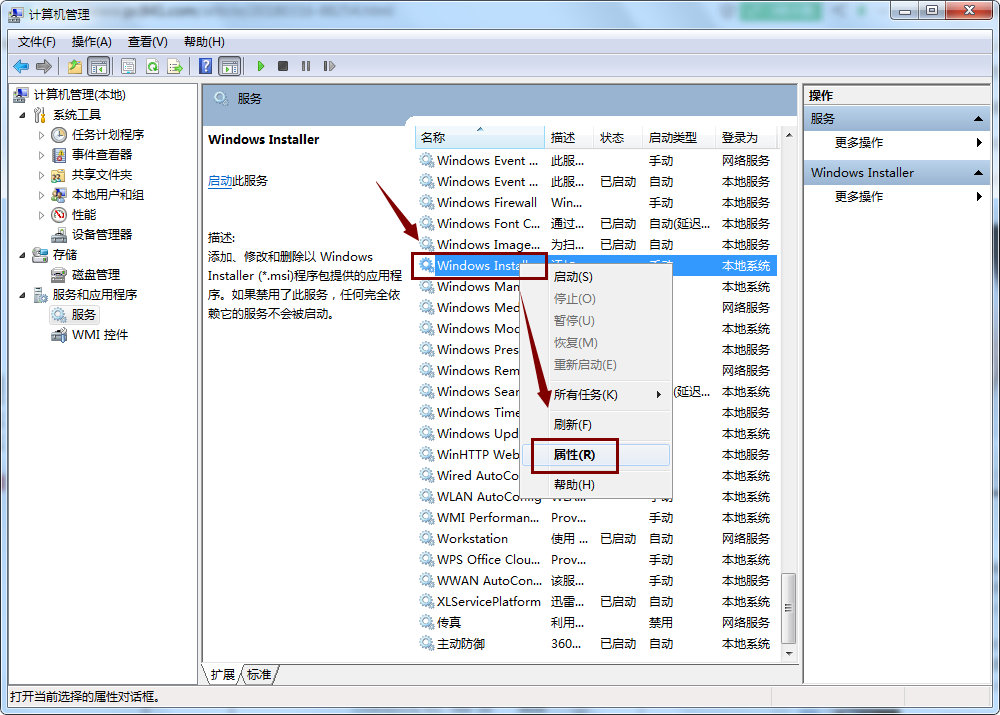The height and width of the screenshot is (715, 1000).
Task: Switch to the 标准 tab
Action: tap(258, 675)
